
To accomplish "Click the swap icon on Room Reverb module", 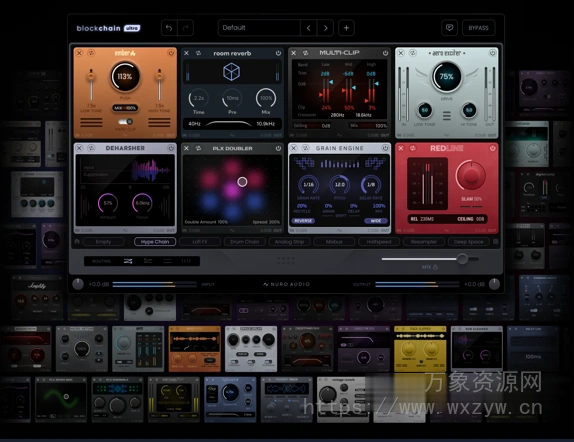I will pyautogui.click(x=198, y=53).
